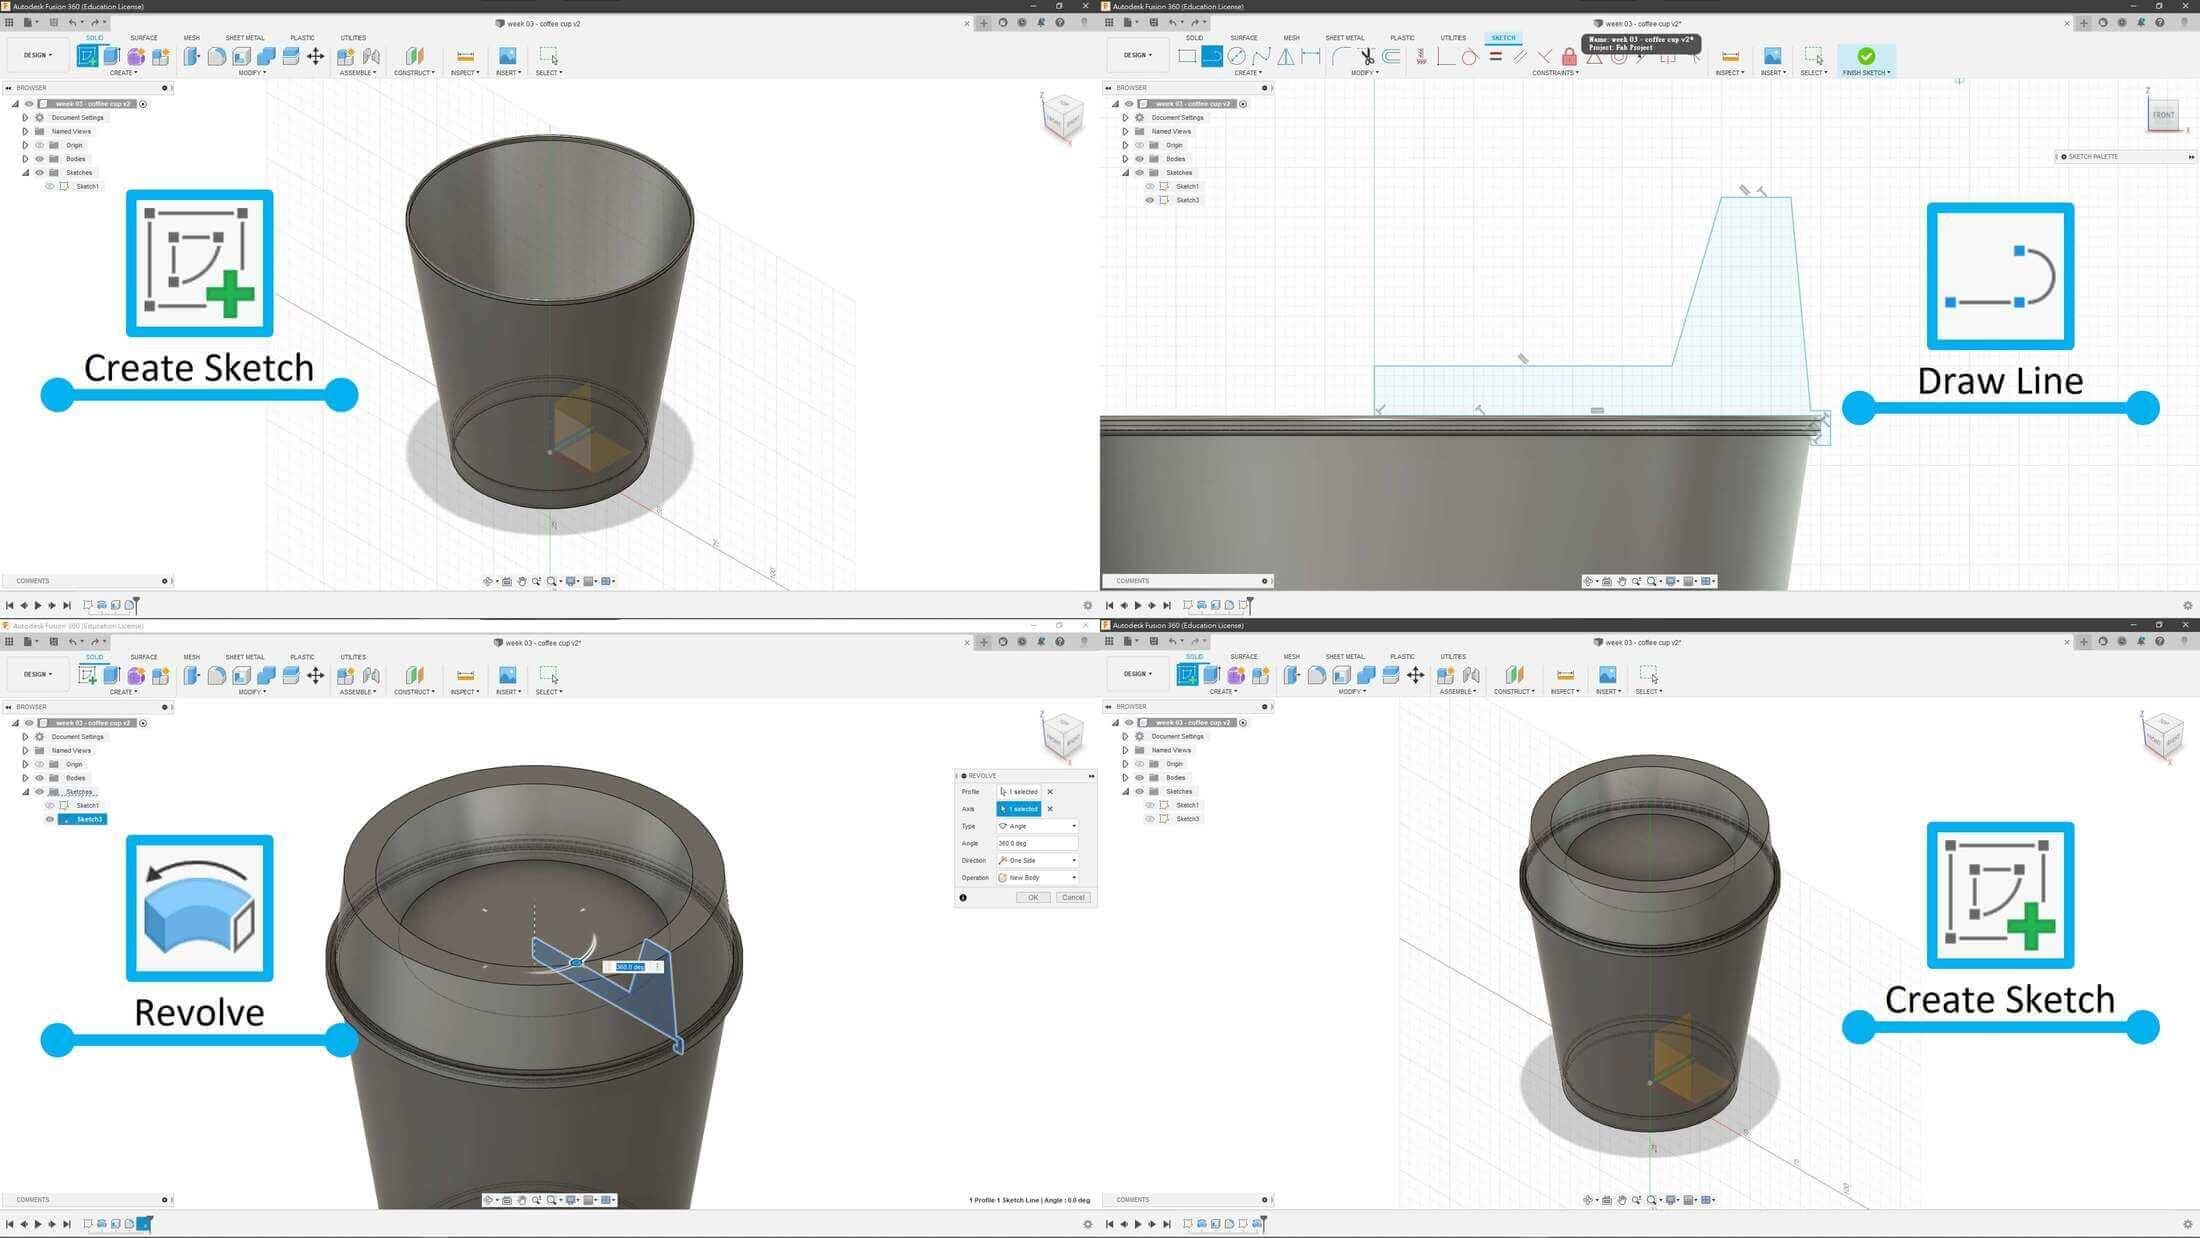Click FRONT face of ViewCube in top-right window
The height and width of the screenshot is (1238, 2200).
click(x=2163, y=114)
